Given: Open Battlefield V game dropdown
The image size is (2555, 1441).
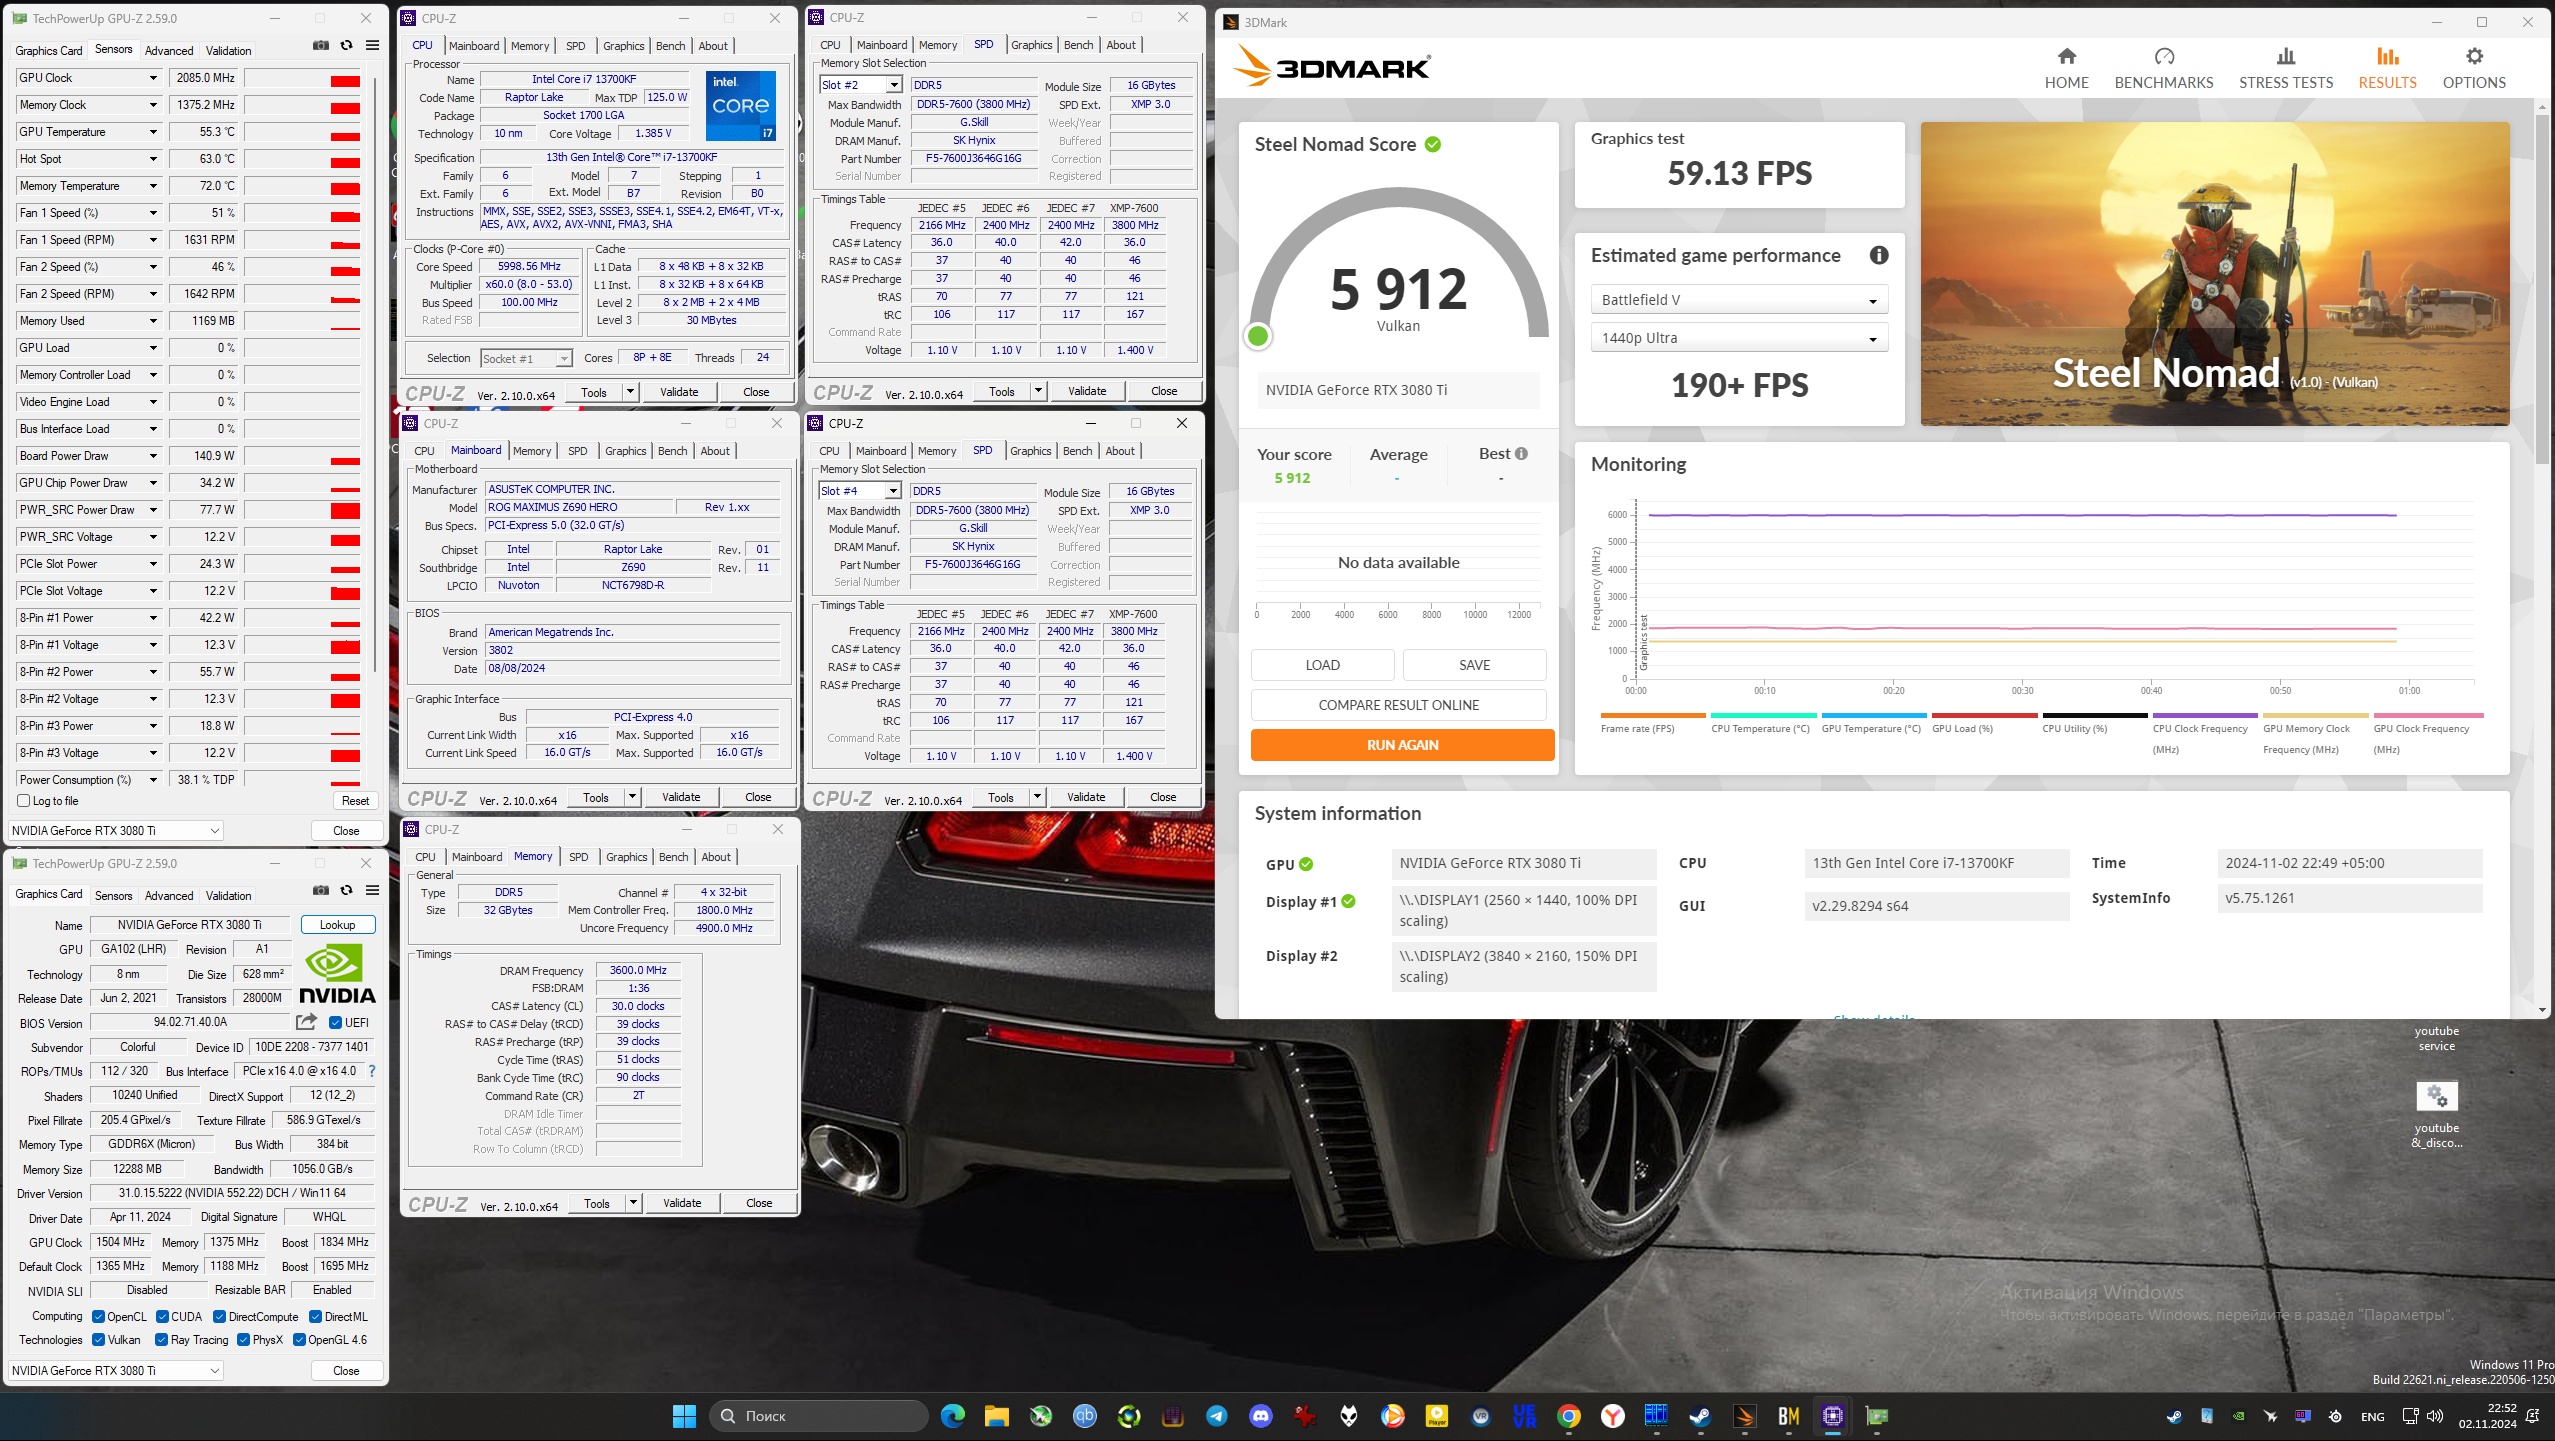Looking at the screenshot, I should pyautogui.click(x=1739, y=300).
